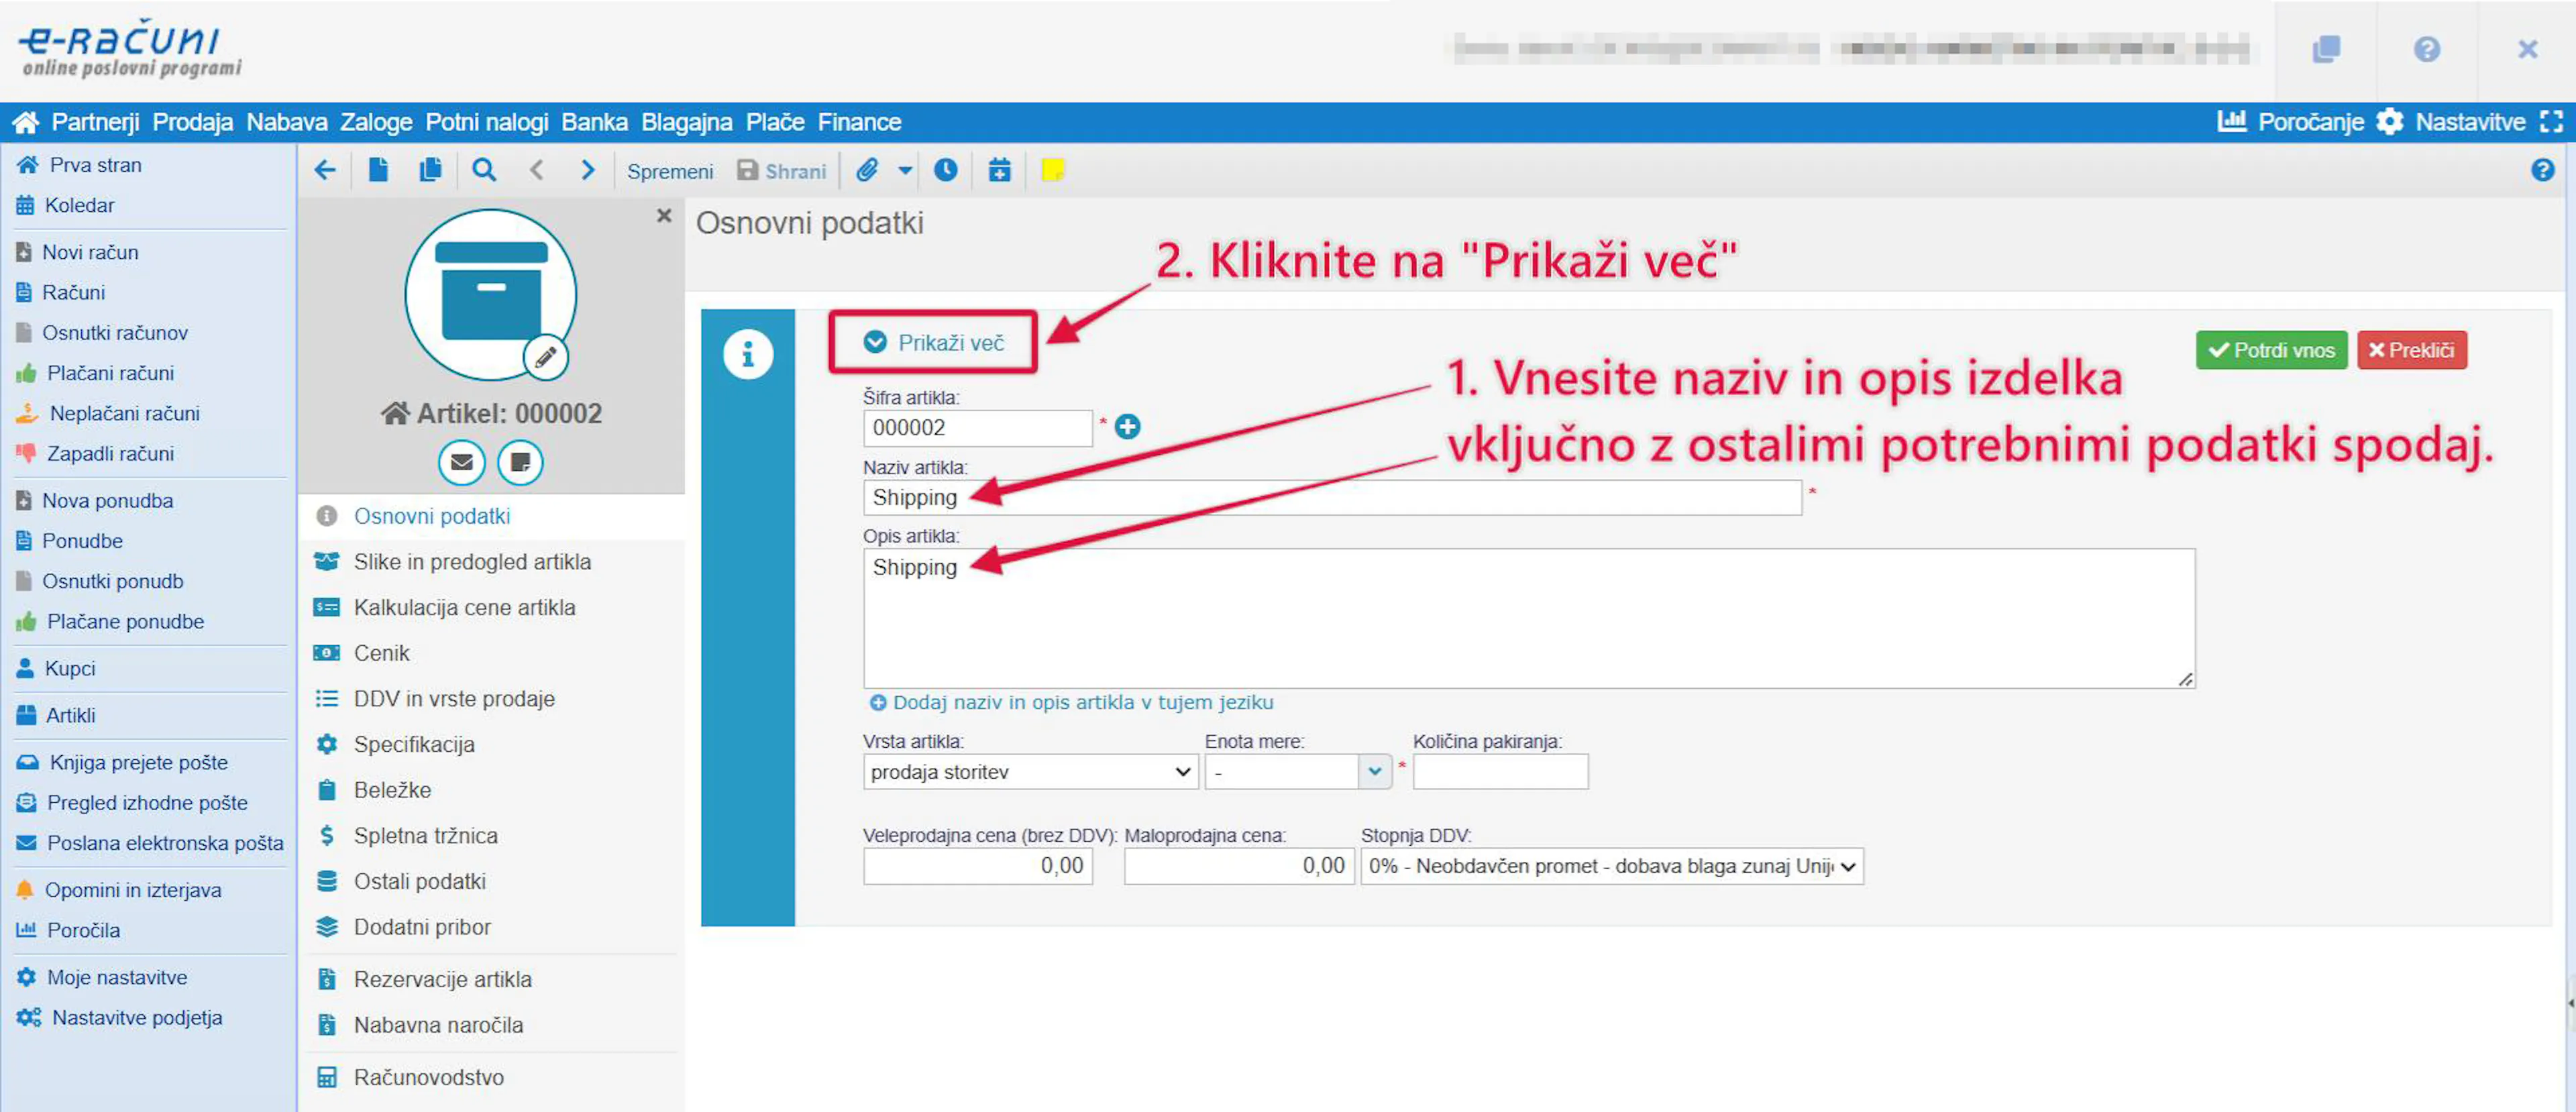2576x1112 pixels.
Task: Switch to the Cenik tab
Action: tap(382, 652)
